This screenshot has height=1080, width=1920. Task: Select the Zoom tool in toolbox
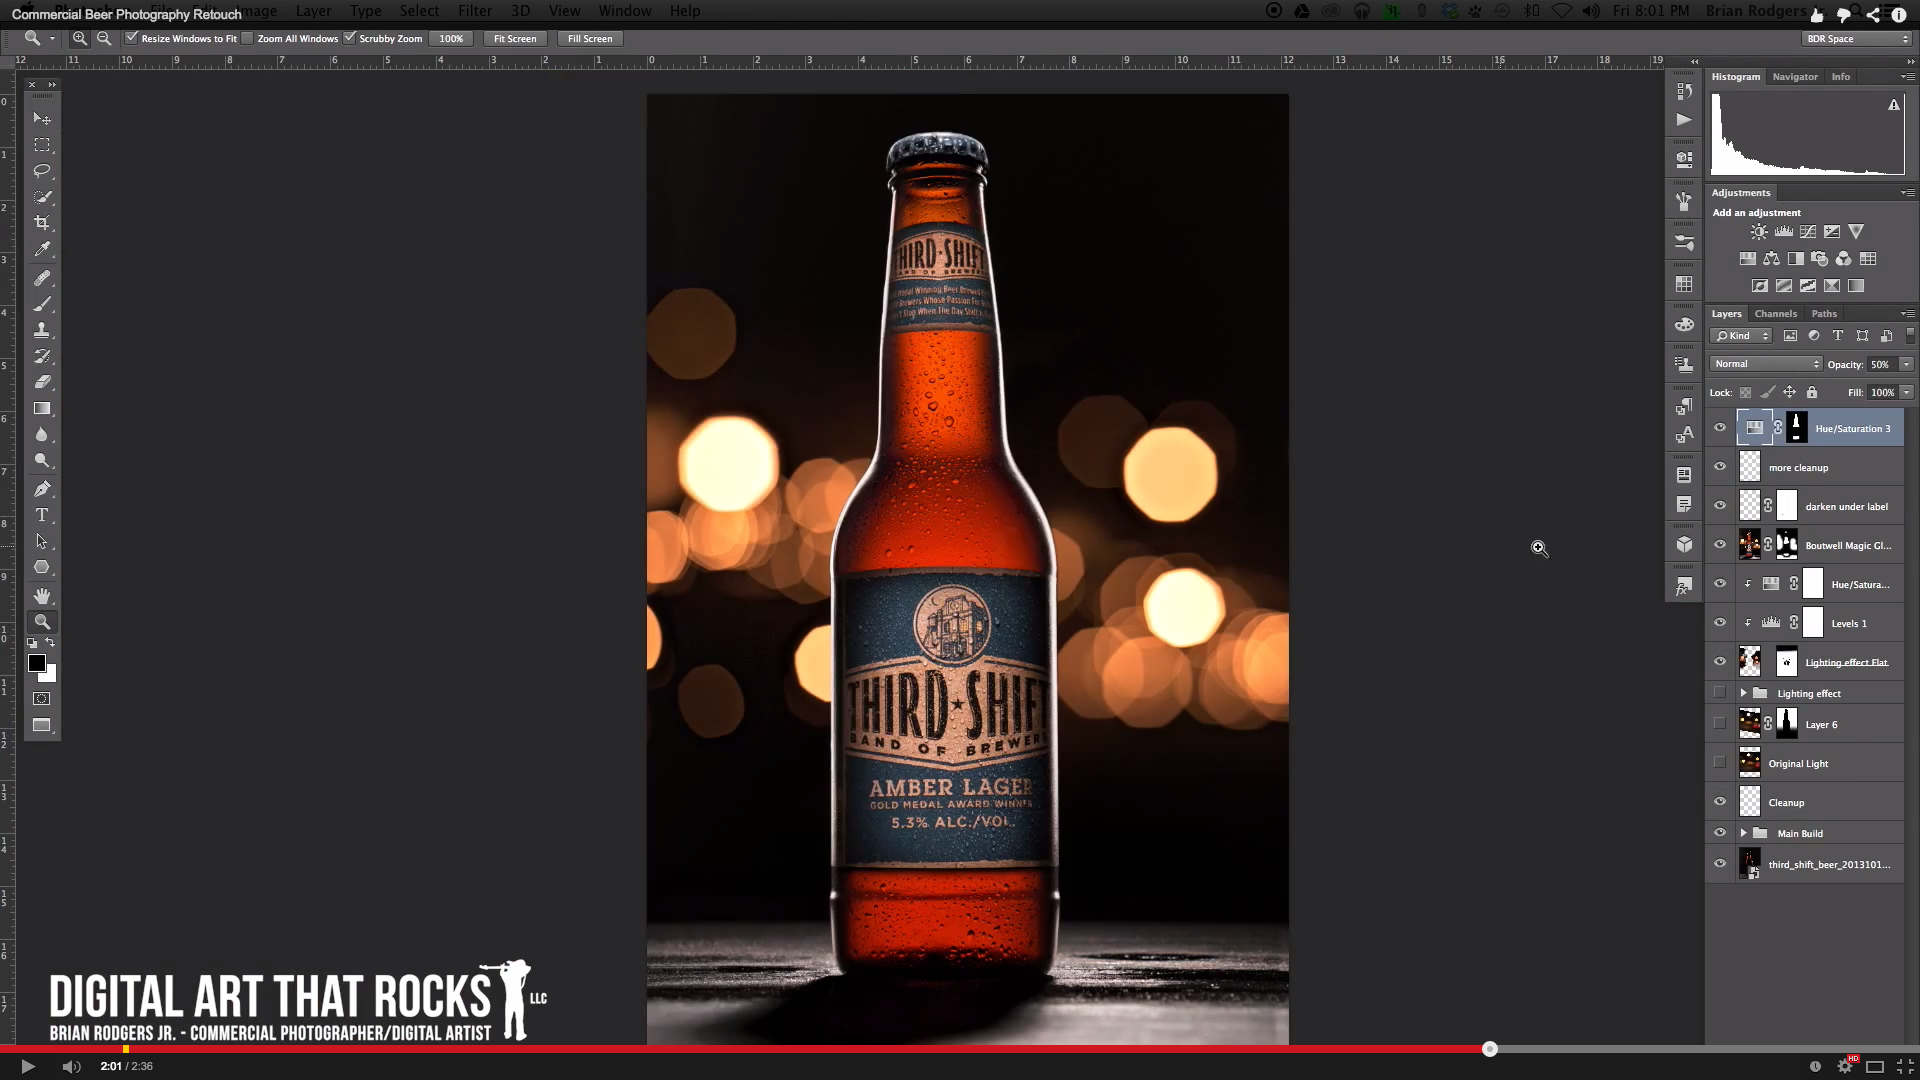point(42,622)
